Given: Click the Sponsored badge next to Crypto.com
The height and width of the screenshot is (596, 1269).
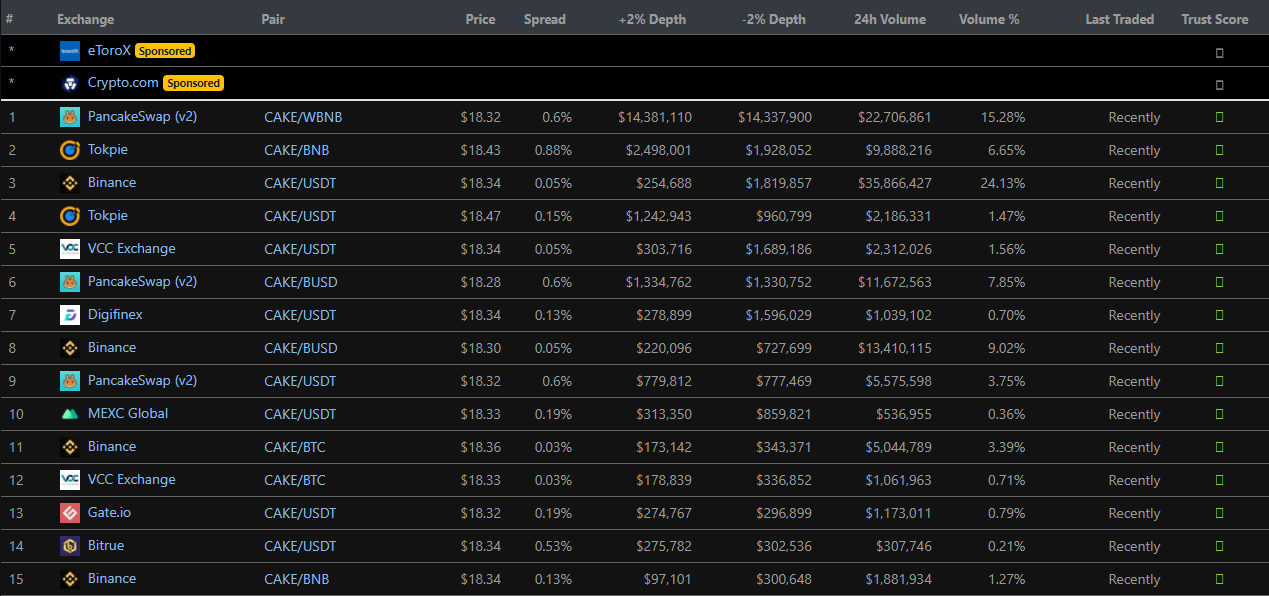Looking at the screenshot, I should click(193, 84).
